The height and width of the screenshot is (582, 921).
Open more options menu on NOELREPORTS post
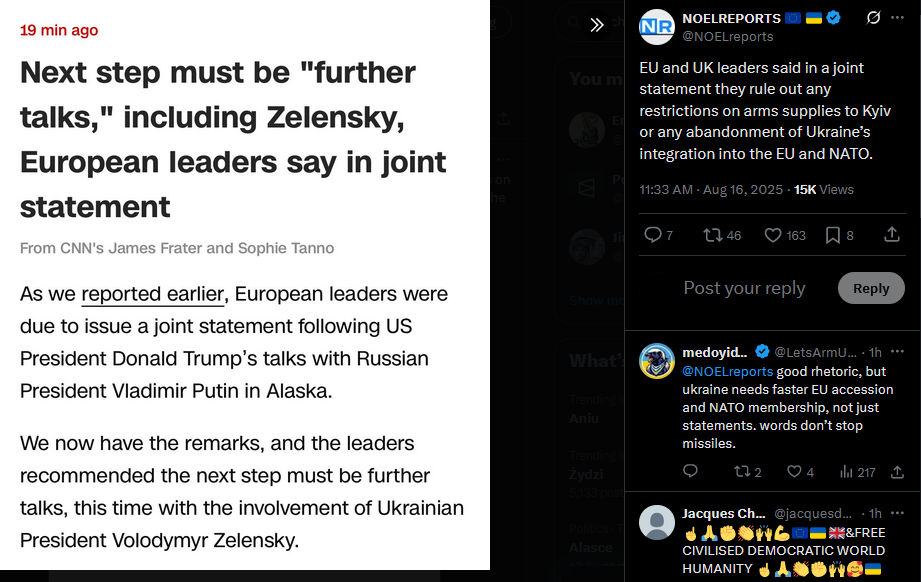pyautogui.click(x=897, y=18)
